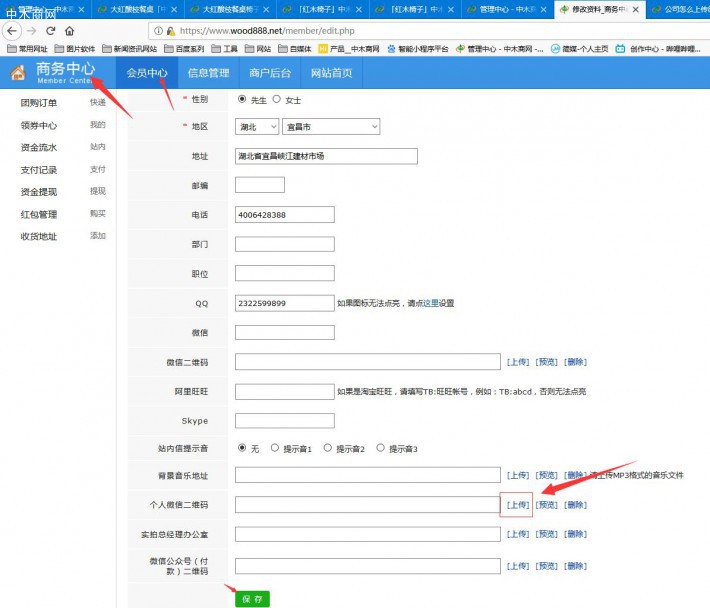Open the 宜昌市 city dropdown
The image size is (710, 608).
point(331,127)
